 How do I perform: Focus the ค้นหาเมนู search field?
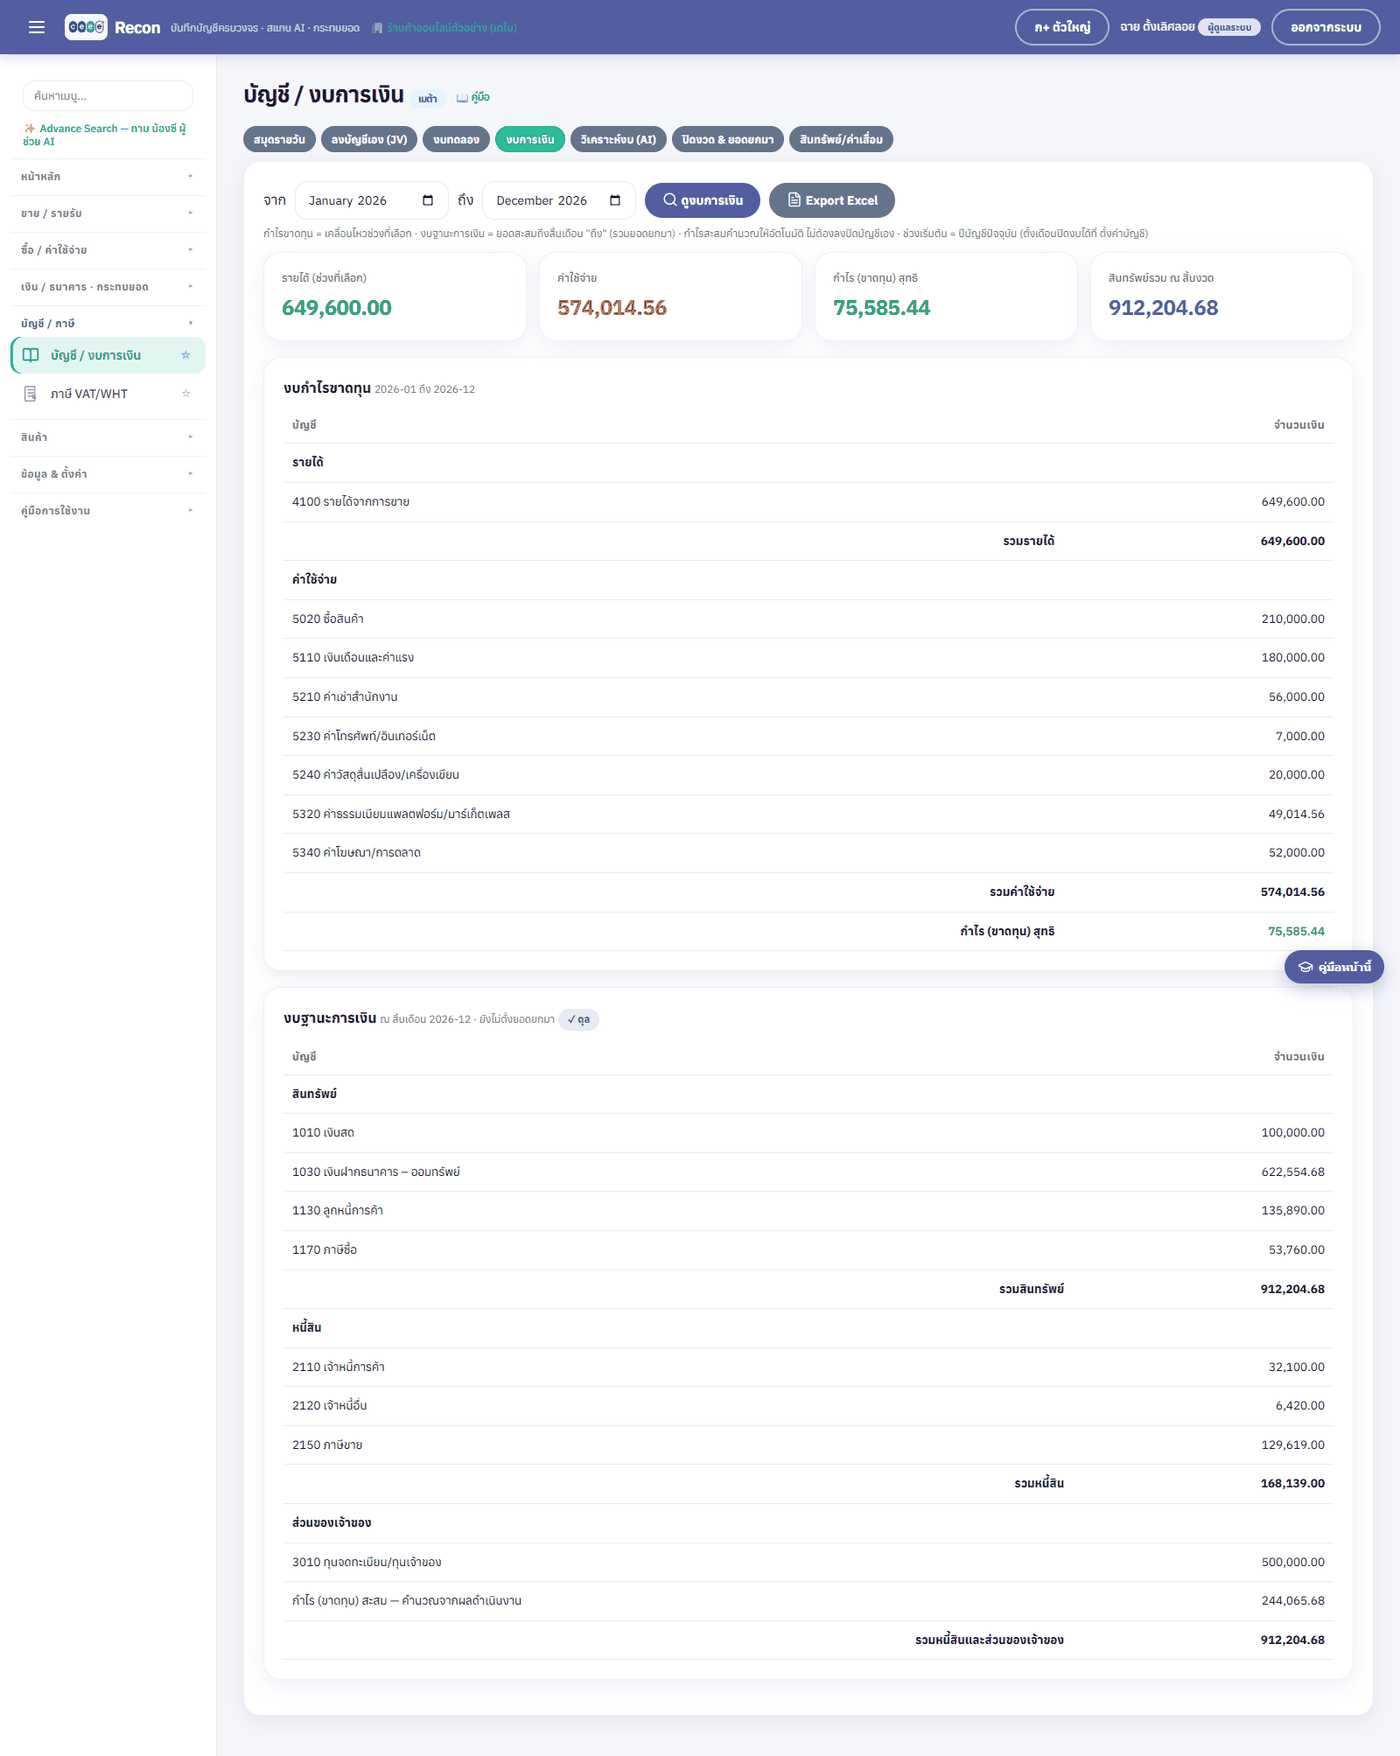[108, 96]
